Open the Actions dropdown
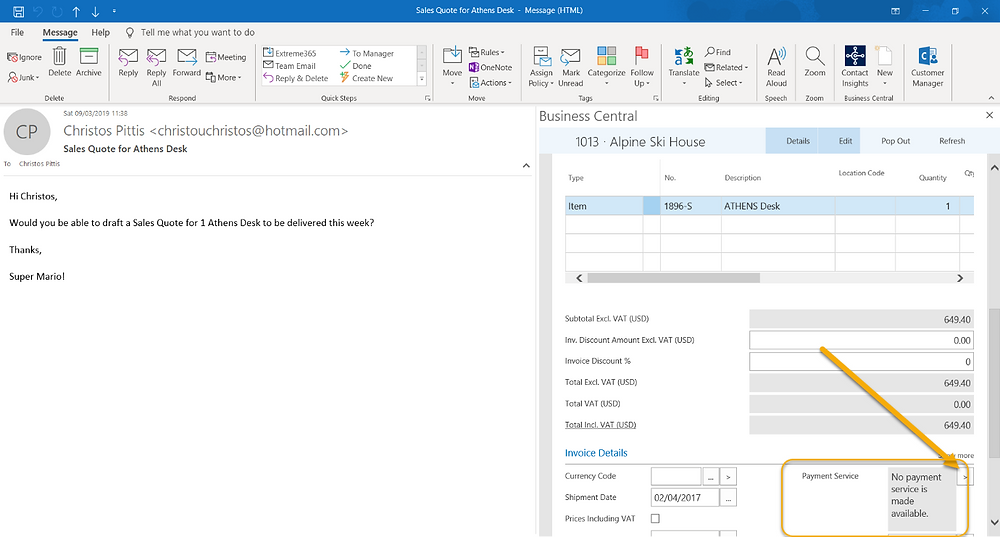Screen dimensions: 1000x537 tap(490, 83)
